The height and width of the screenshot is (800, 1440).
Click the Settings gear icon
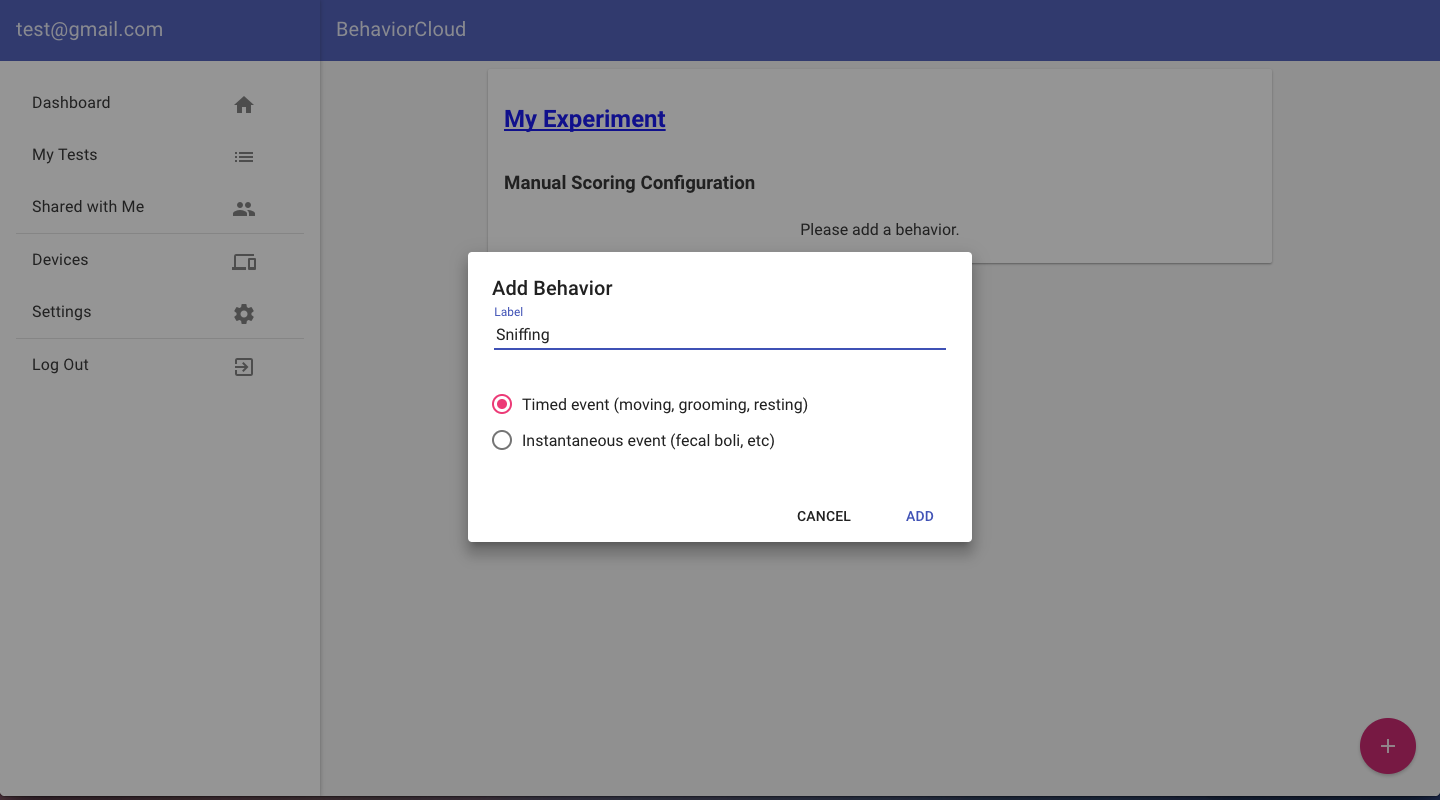tap(244, 314)
